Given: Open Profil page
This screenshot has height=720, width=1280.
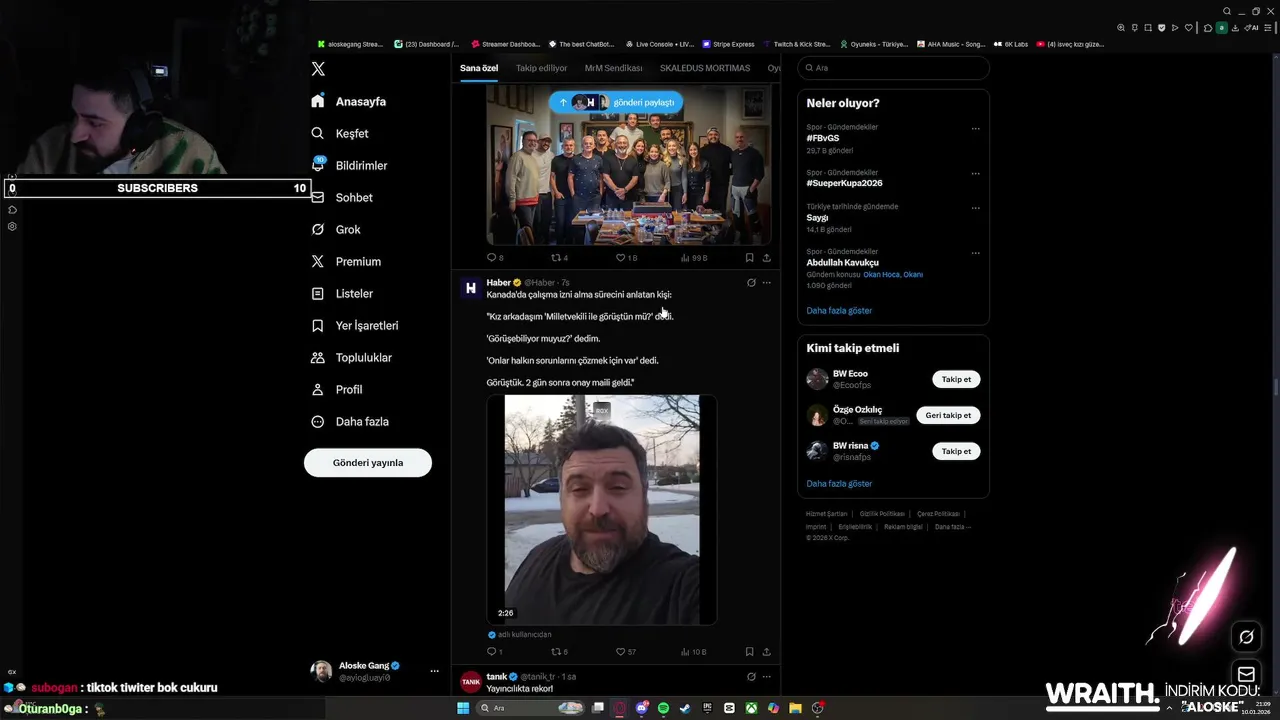Looking at the screenshot, I should pyautogui.click(x=337, y=389).
